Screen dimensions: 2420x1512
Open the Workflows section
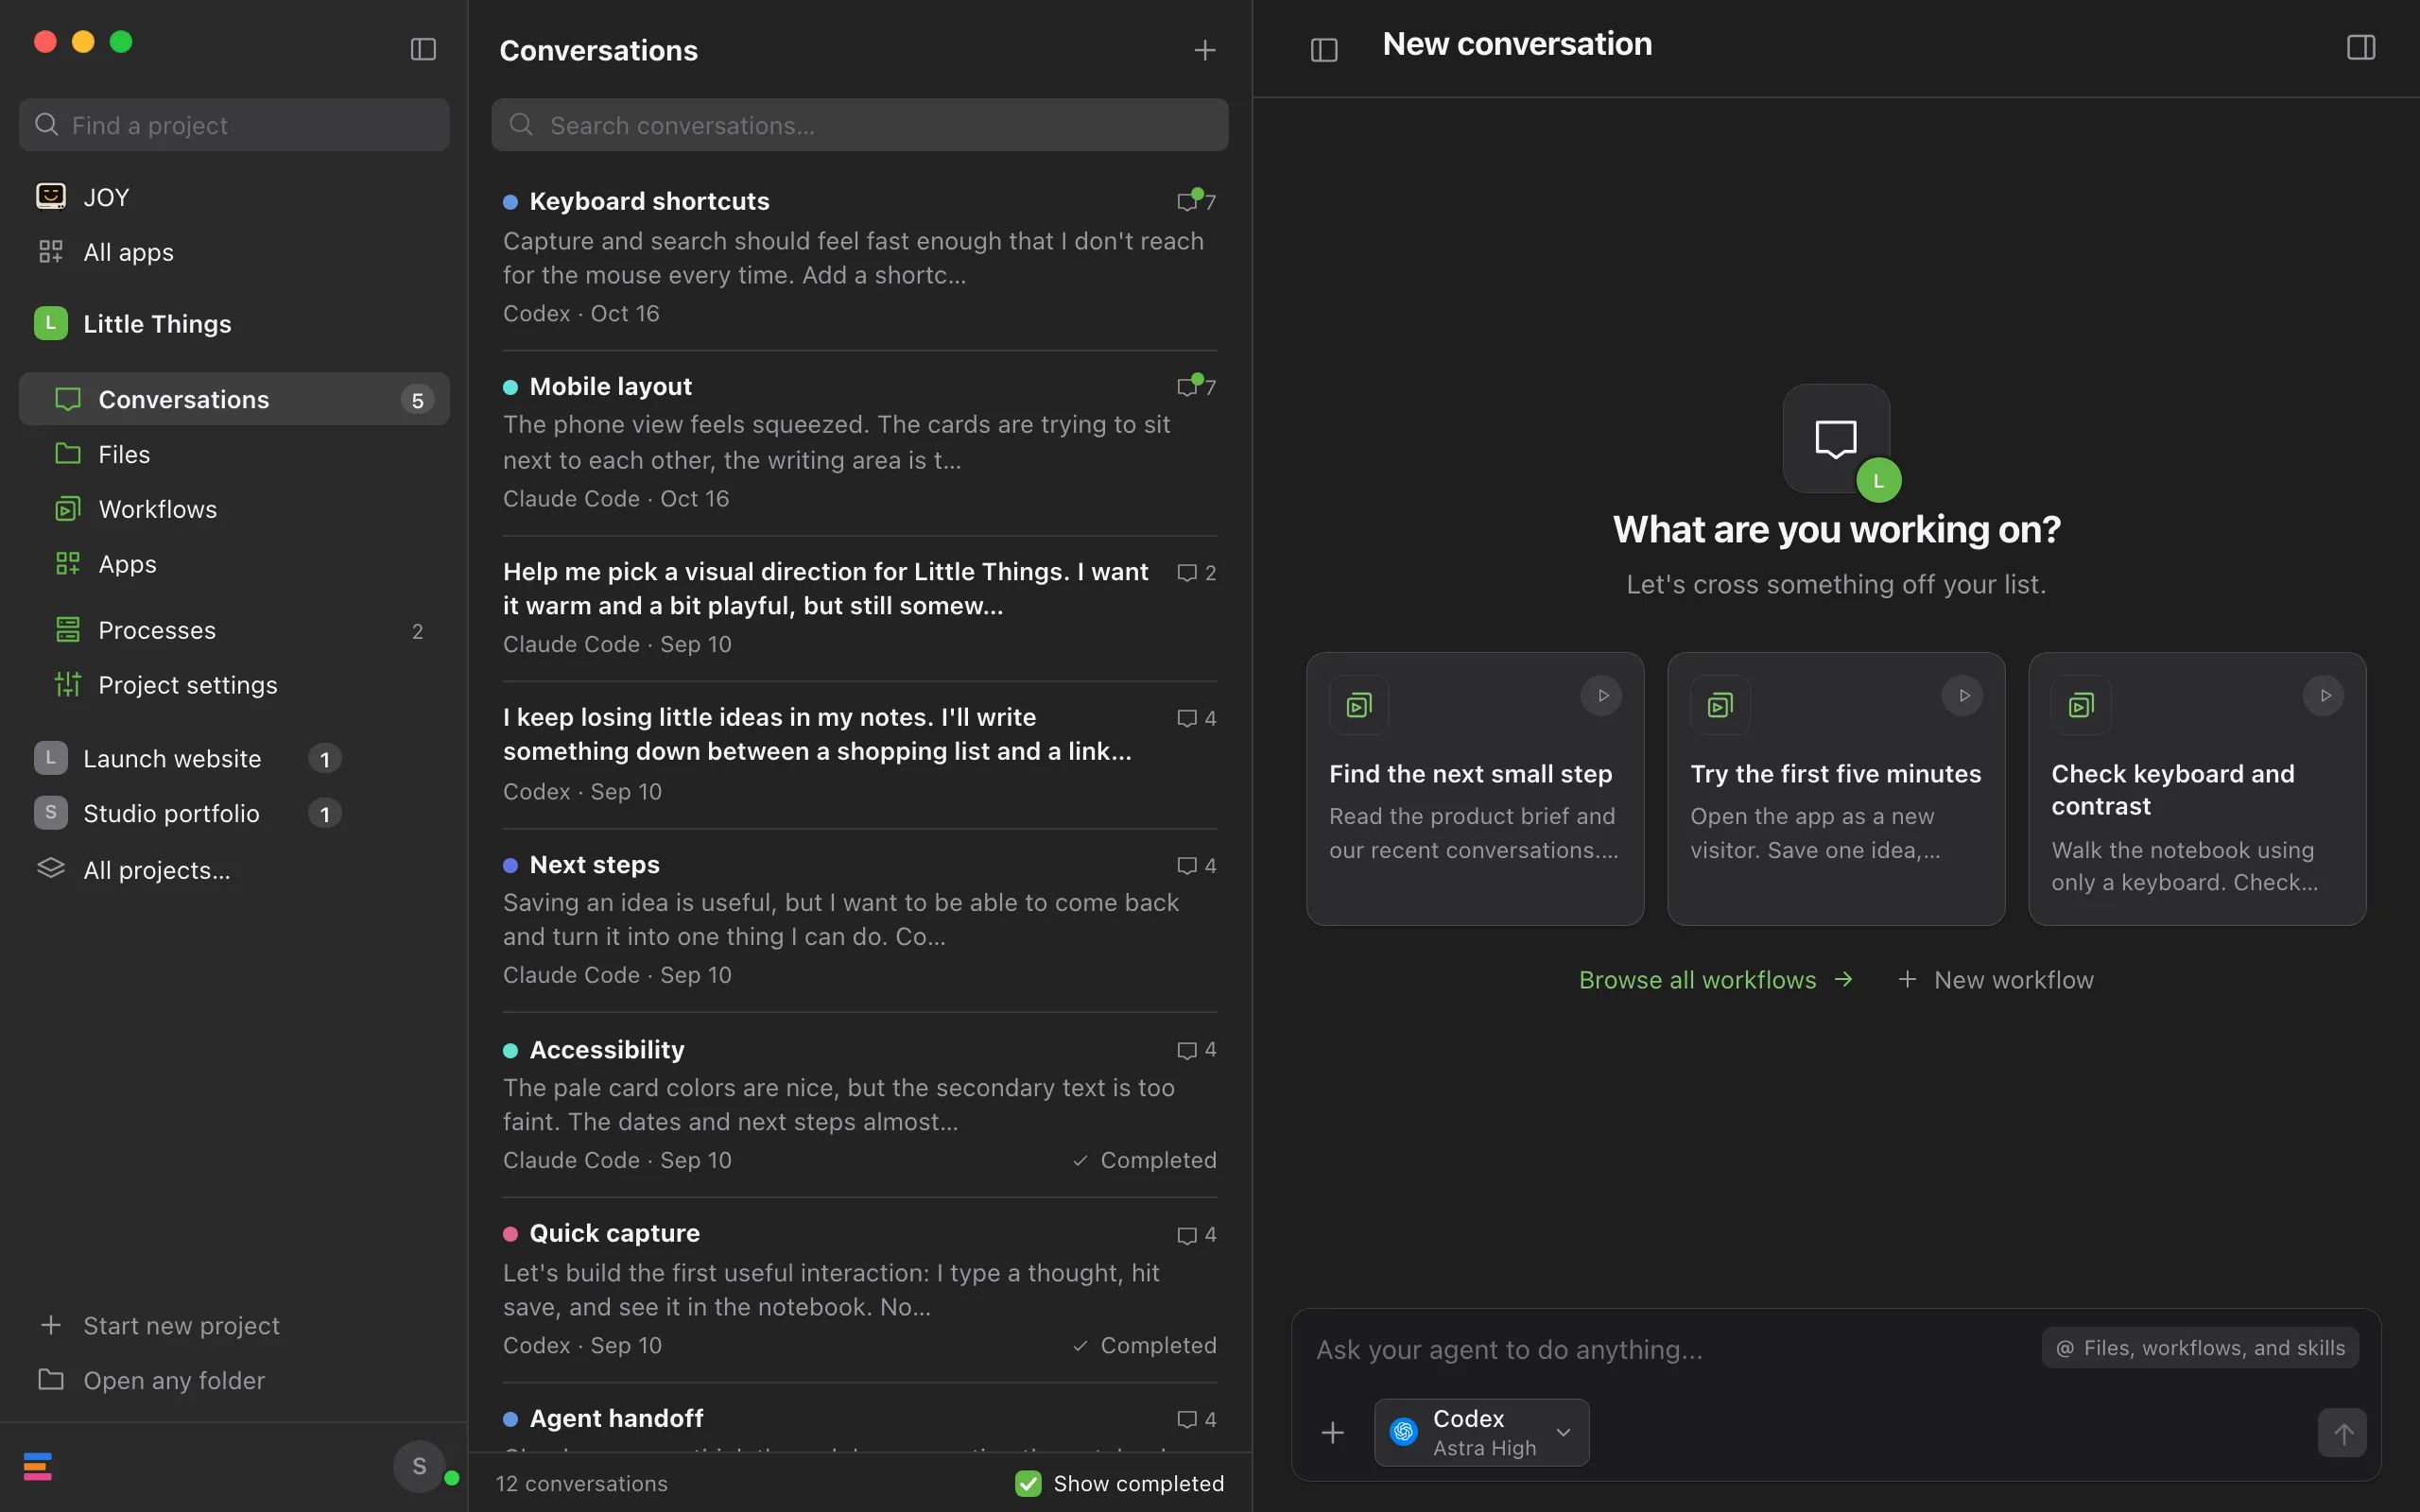tap(234, 509)
